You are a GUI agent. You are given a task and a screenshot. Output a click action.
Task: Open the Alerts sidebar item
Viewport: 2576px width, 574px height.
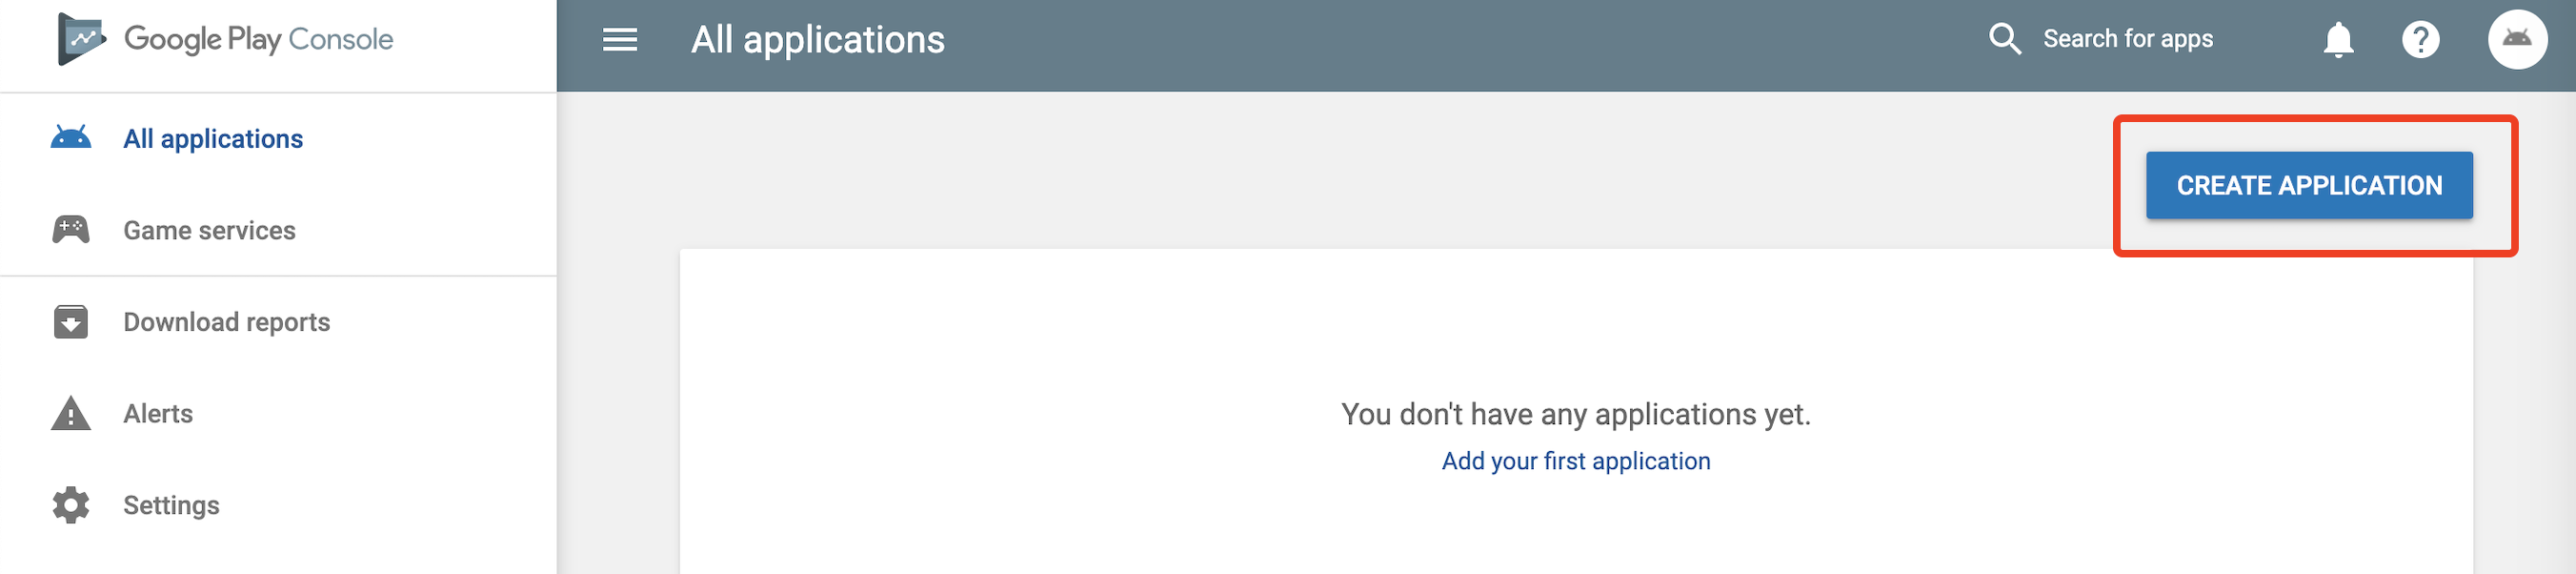[x=158, y=414]
